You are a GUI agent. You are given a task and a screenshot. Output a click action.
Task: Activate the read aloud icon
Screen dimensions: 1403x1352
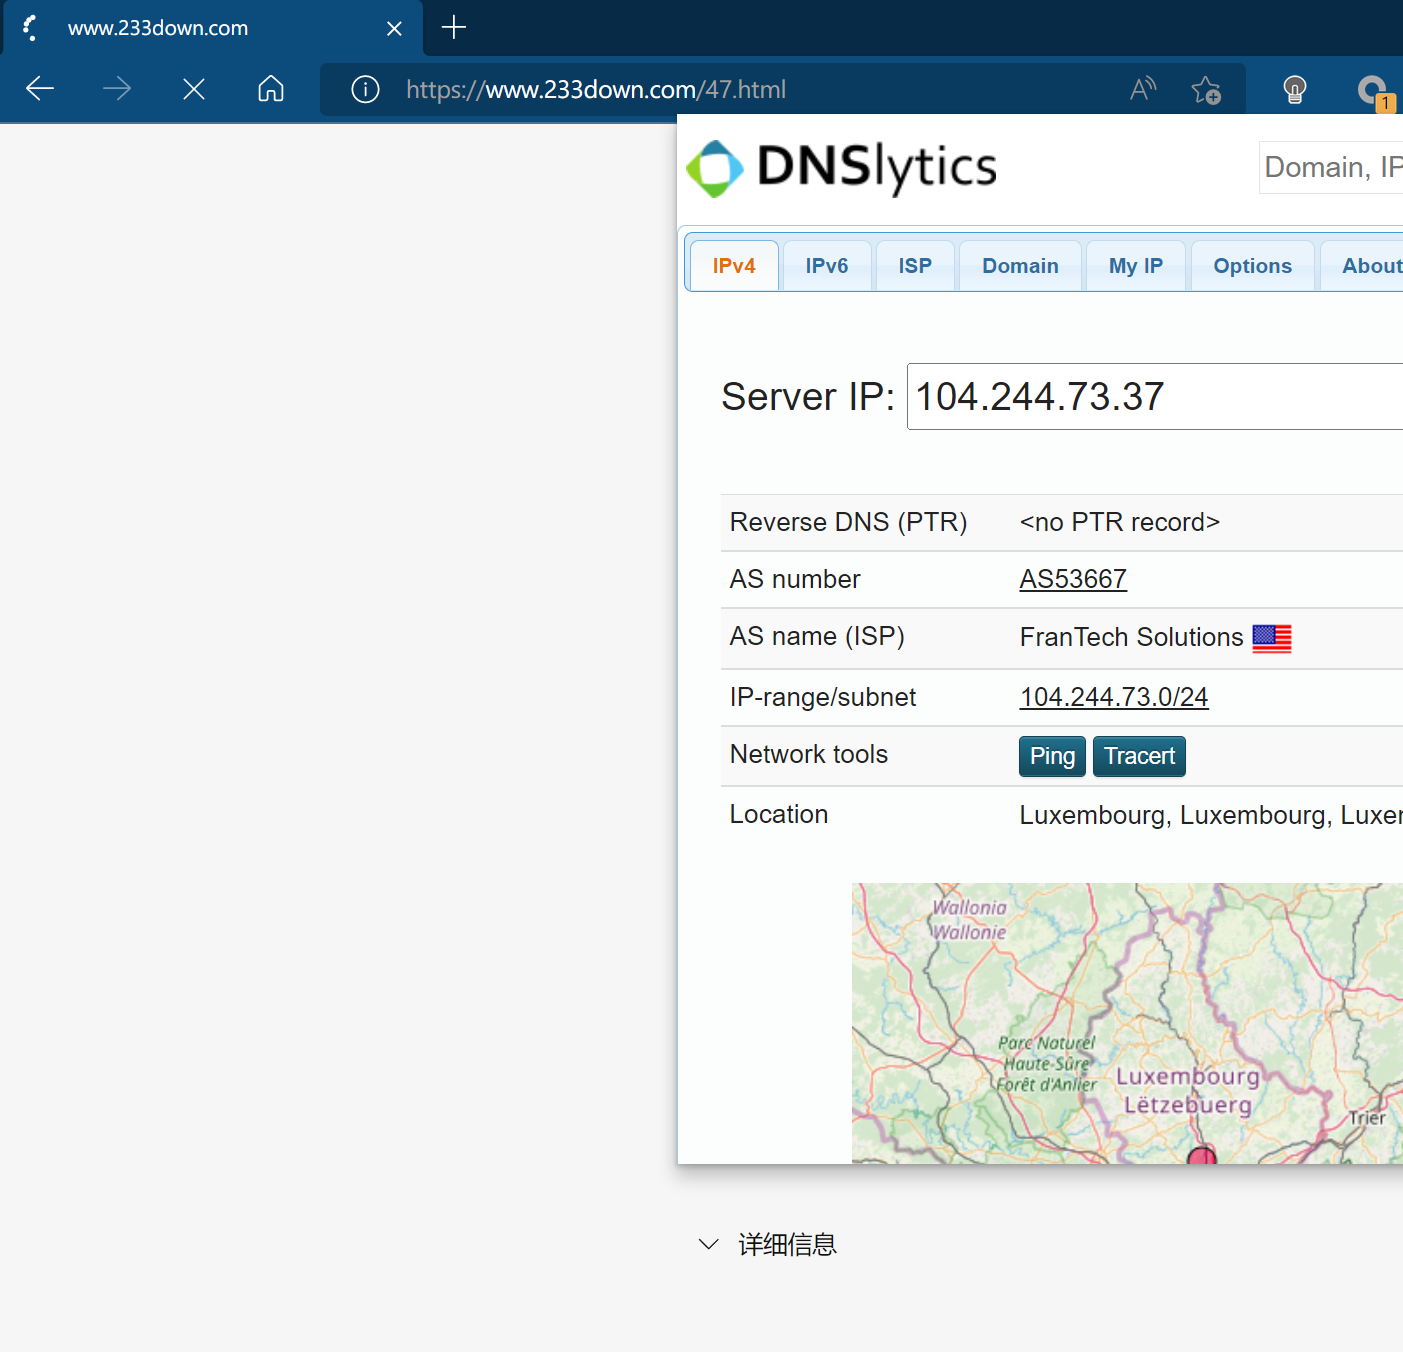point(1142,89)
